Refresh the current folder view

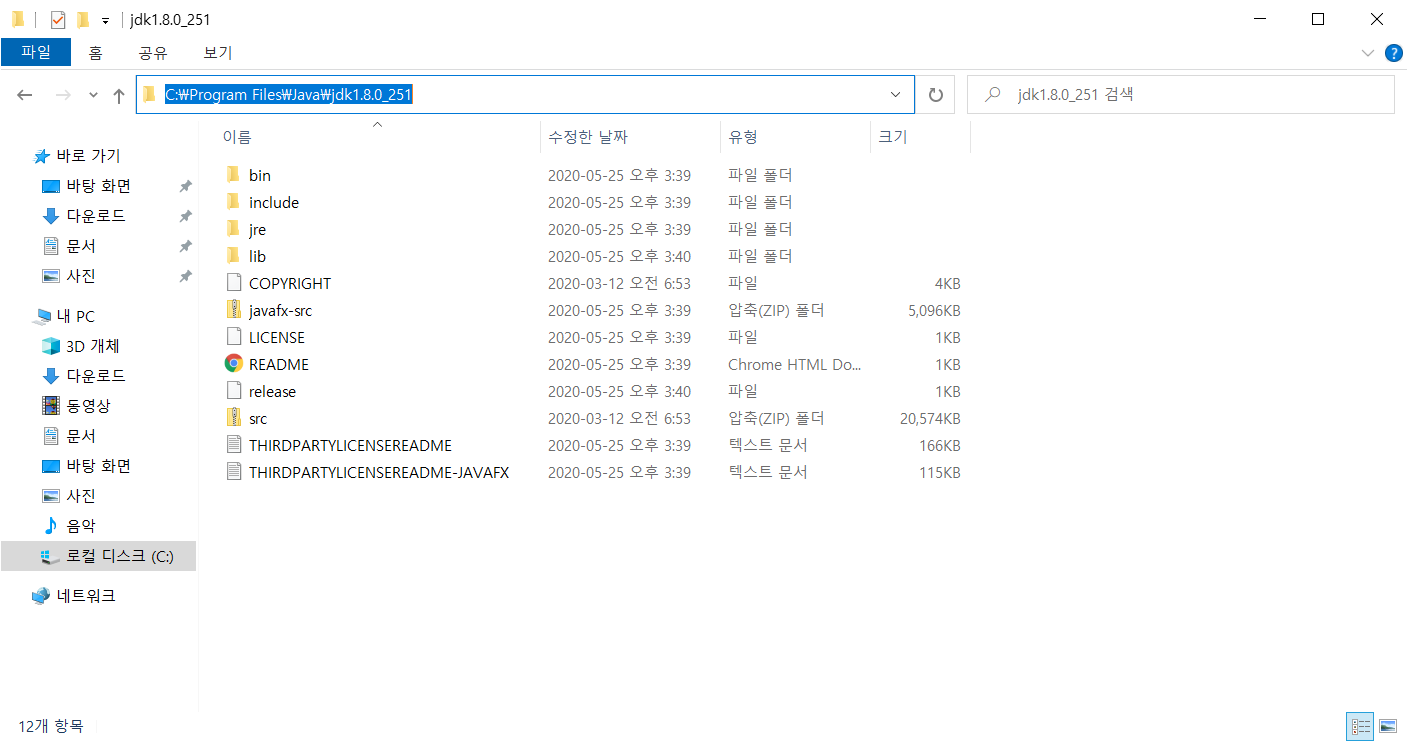coord(936,95)
